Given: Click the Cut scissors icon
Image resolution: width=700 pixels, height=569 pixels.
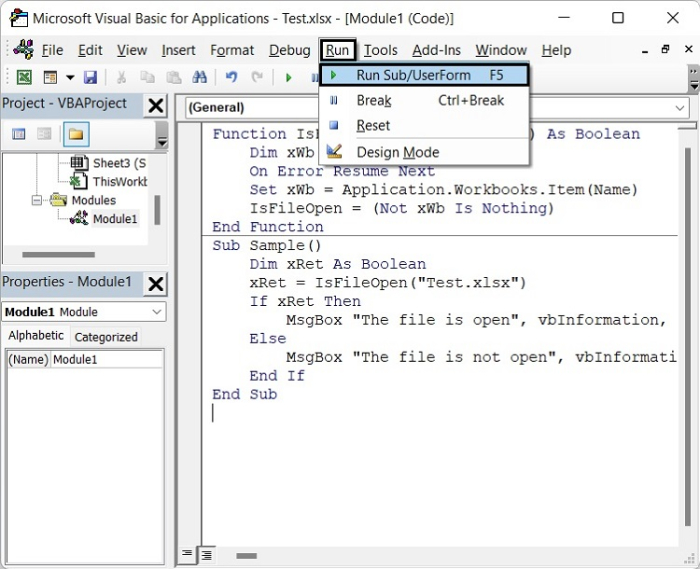Looking at the screenshot, I should pyautogui.click(x=121, y=77).
